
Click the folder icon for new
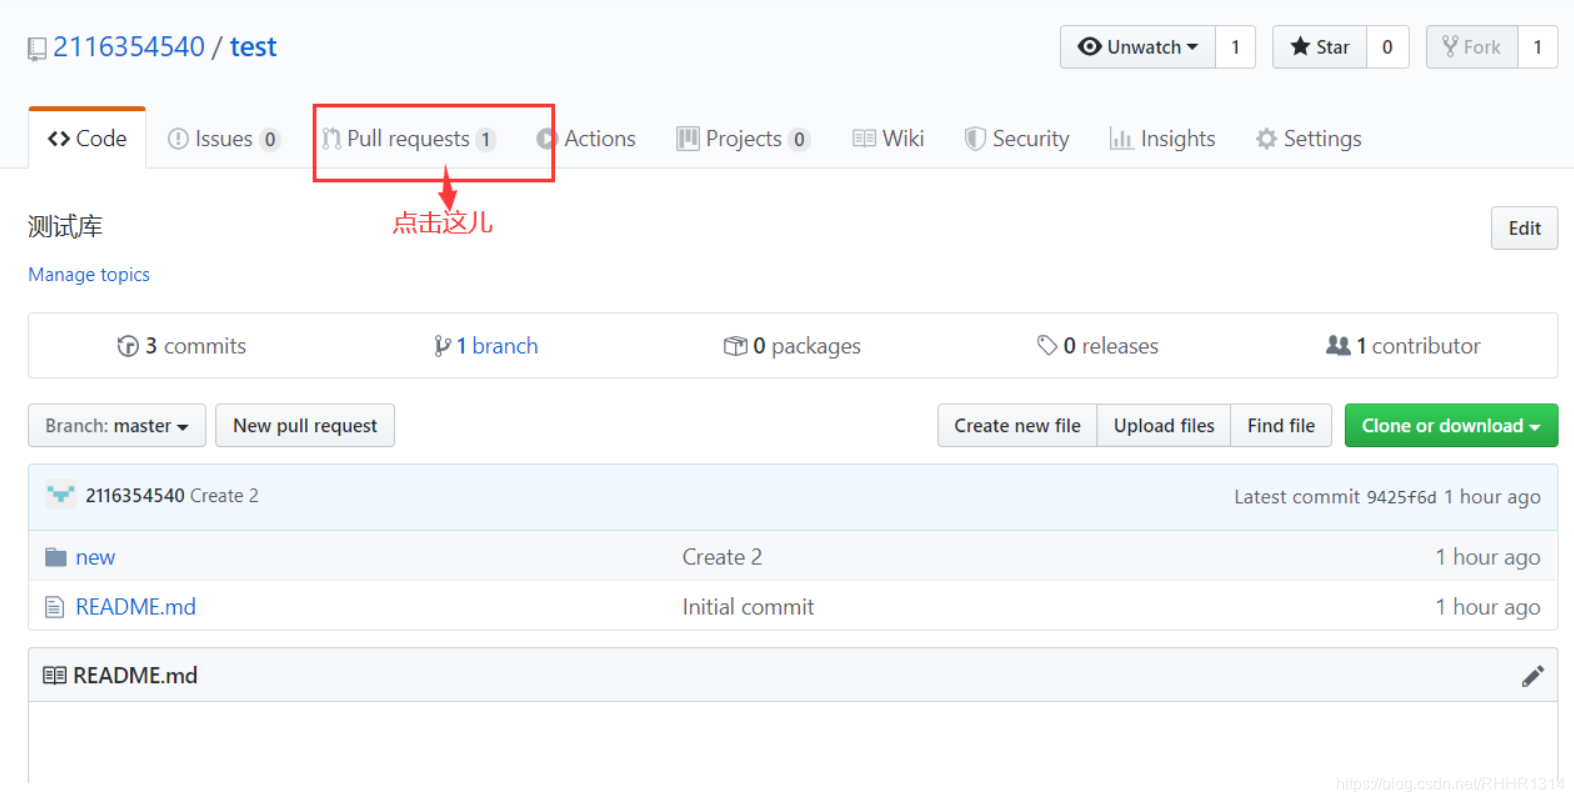click(x=56, y=557)
